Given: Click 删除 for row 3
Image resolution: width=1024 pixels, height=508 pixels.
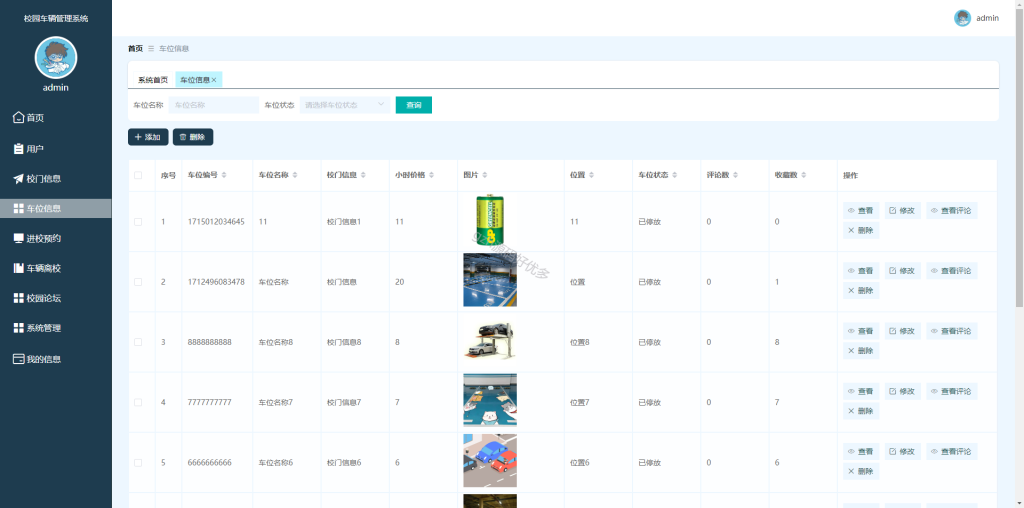Looking at the screenshot, I should tap(861, 351).
